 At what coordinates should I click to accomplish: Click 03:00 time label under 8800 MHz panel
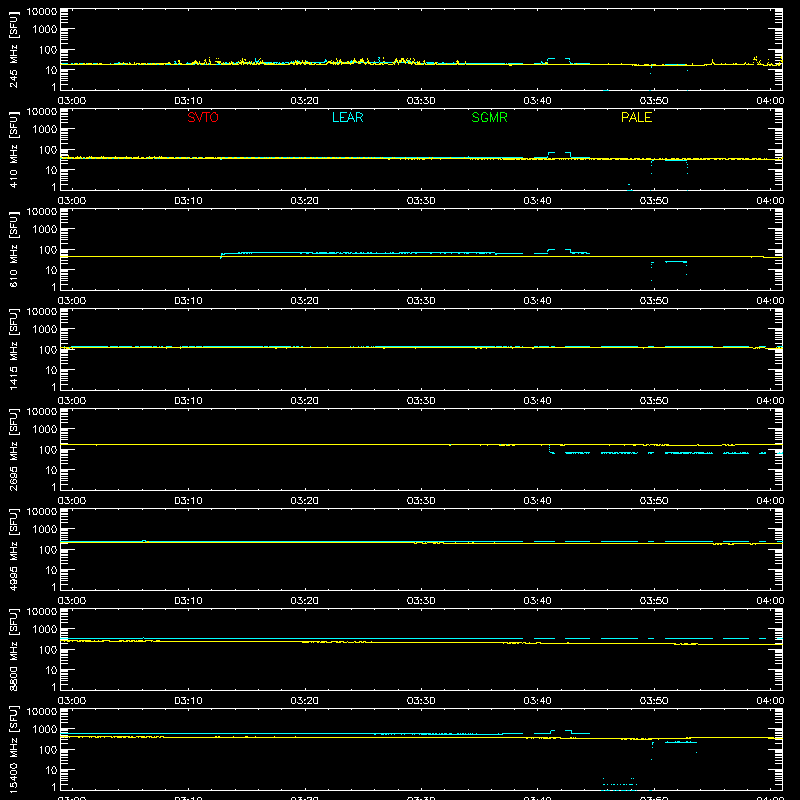[72, 701]
